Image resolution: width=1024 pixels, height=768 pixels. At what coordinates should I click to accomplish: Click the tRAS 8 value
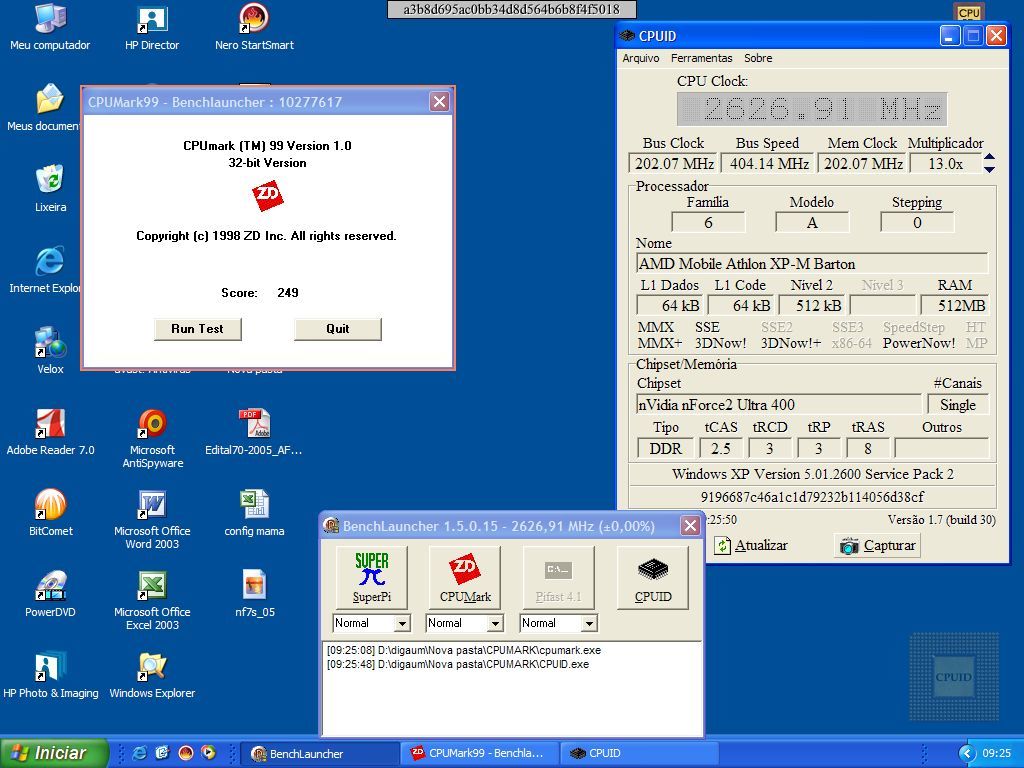click(868, 449)
